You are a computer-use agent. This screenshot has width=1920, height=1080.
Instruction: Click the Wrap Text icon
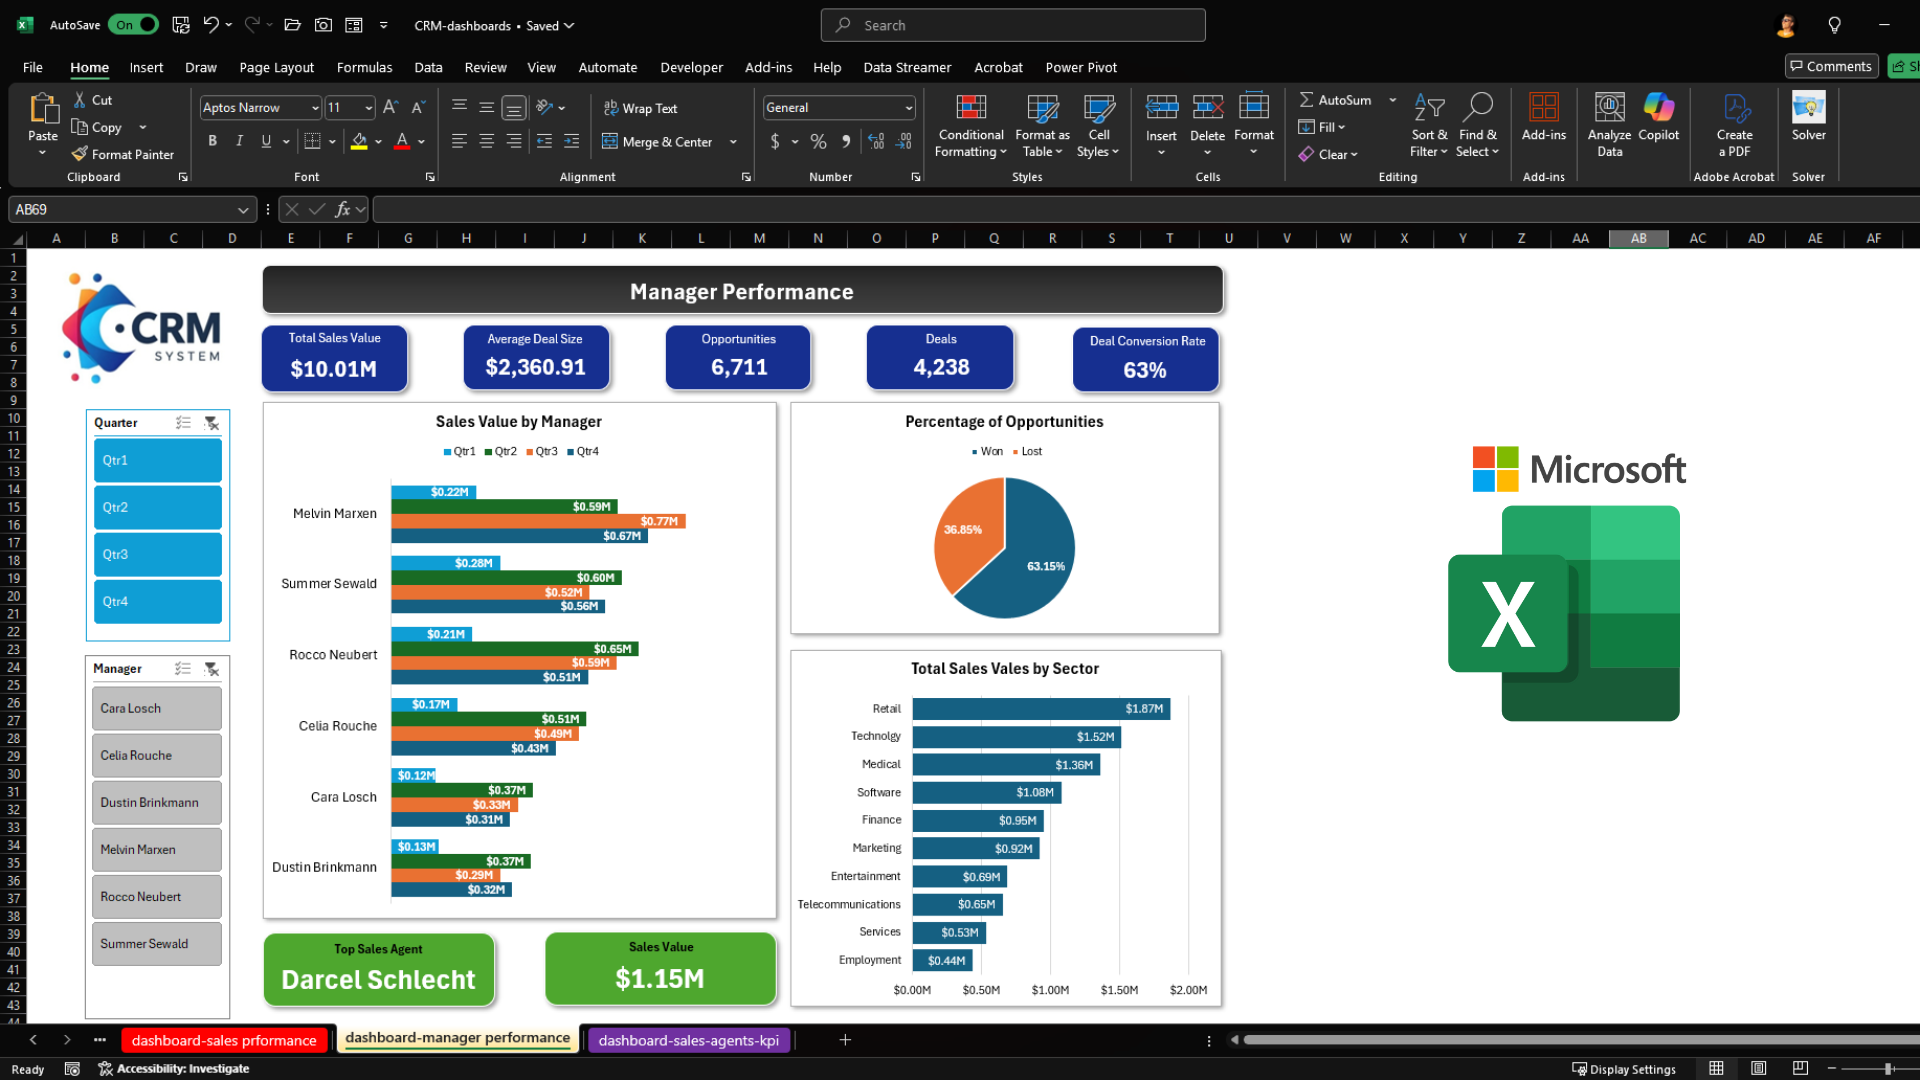(610, 108)
